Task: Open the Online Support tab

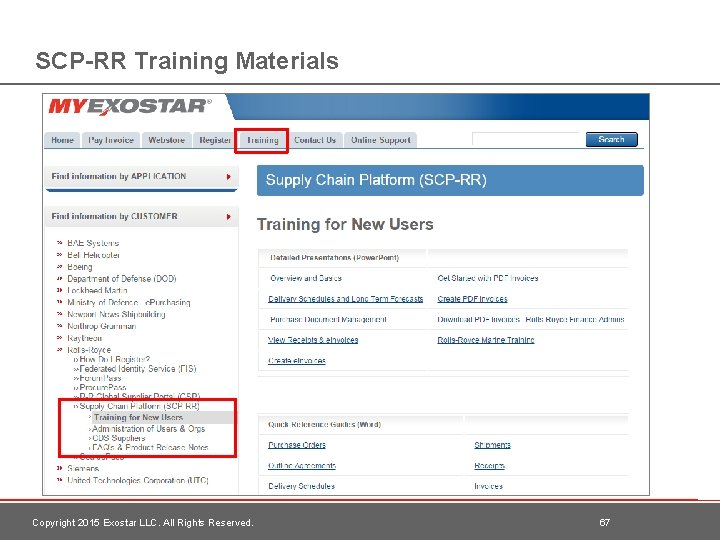Action: 381,140
